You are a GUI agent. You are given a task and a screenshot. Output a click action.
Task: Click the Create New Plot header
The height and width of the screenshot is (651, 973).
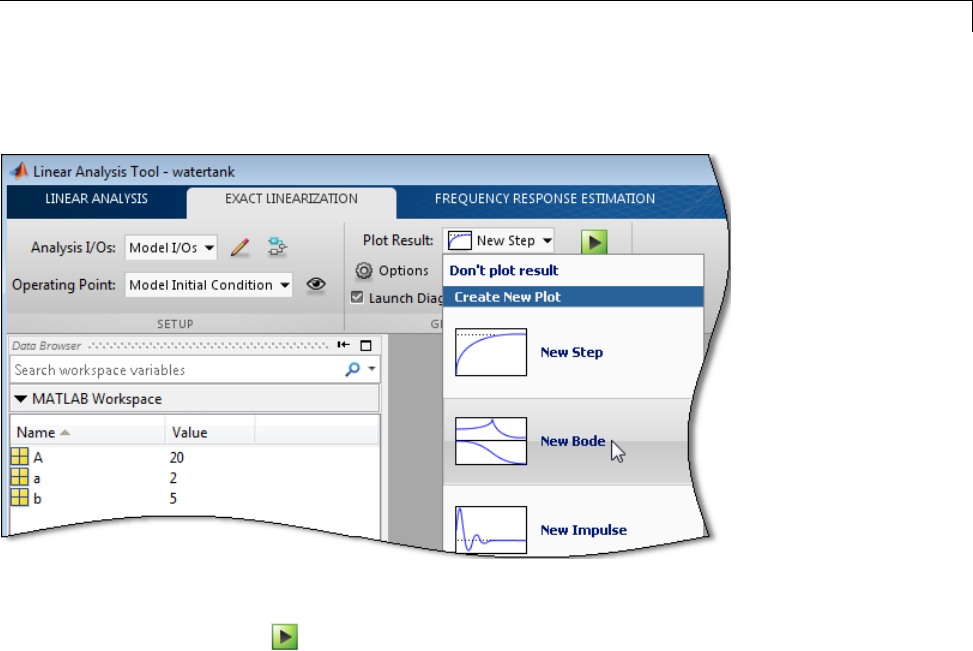click(573, 297)
